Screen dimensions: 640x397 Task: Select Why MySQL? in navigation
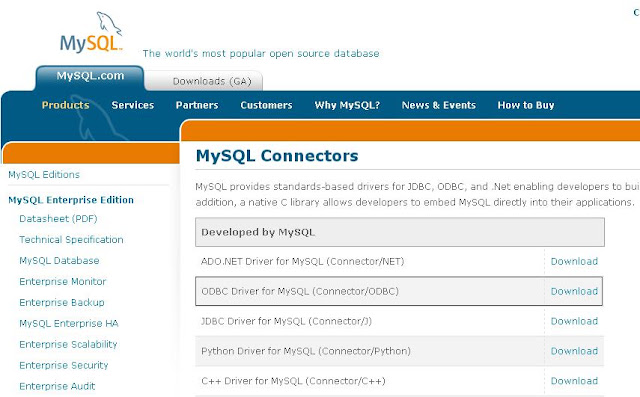click(x=347, y=105)
